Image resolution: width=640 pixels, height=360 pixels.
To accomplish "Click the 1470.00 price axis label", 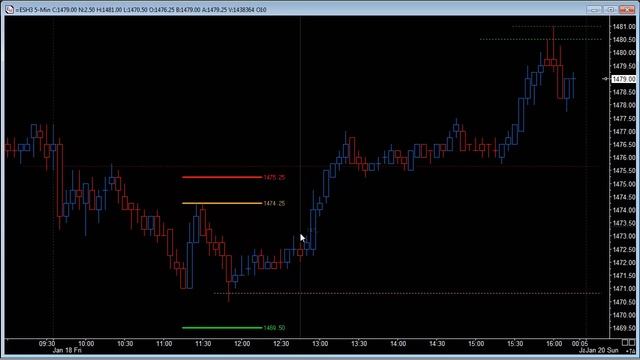I will tap(624, 315).
